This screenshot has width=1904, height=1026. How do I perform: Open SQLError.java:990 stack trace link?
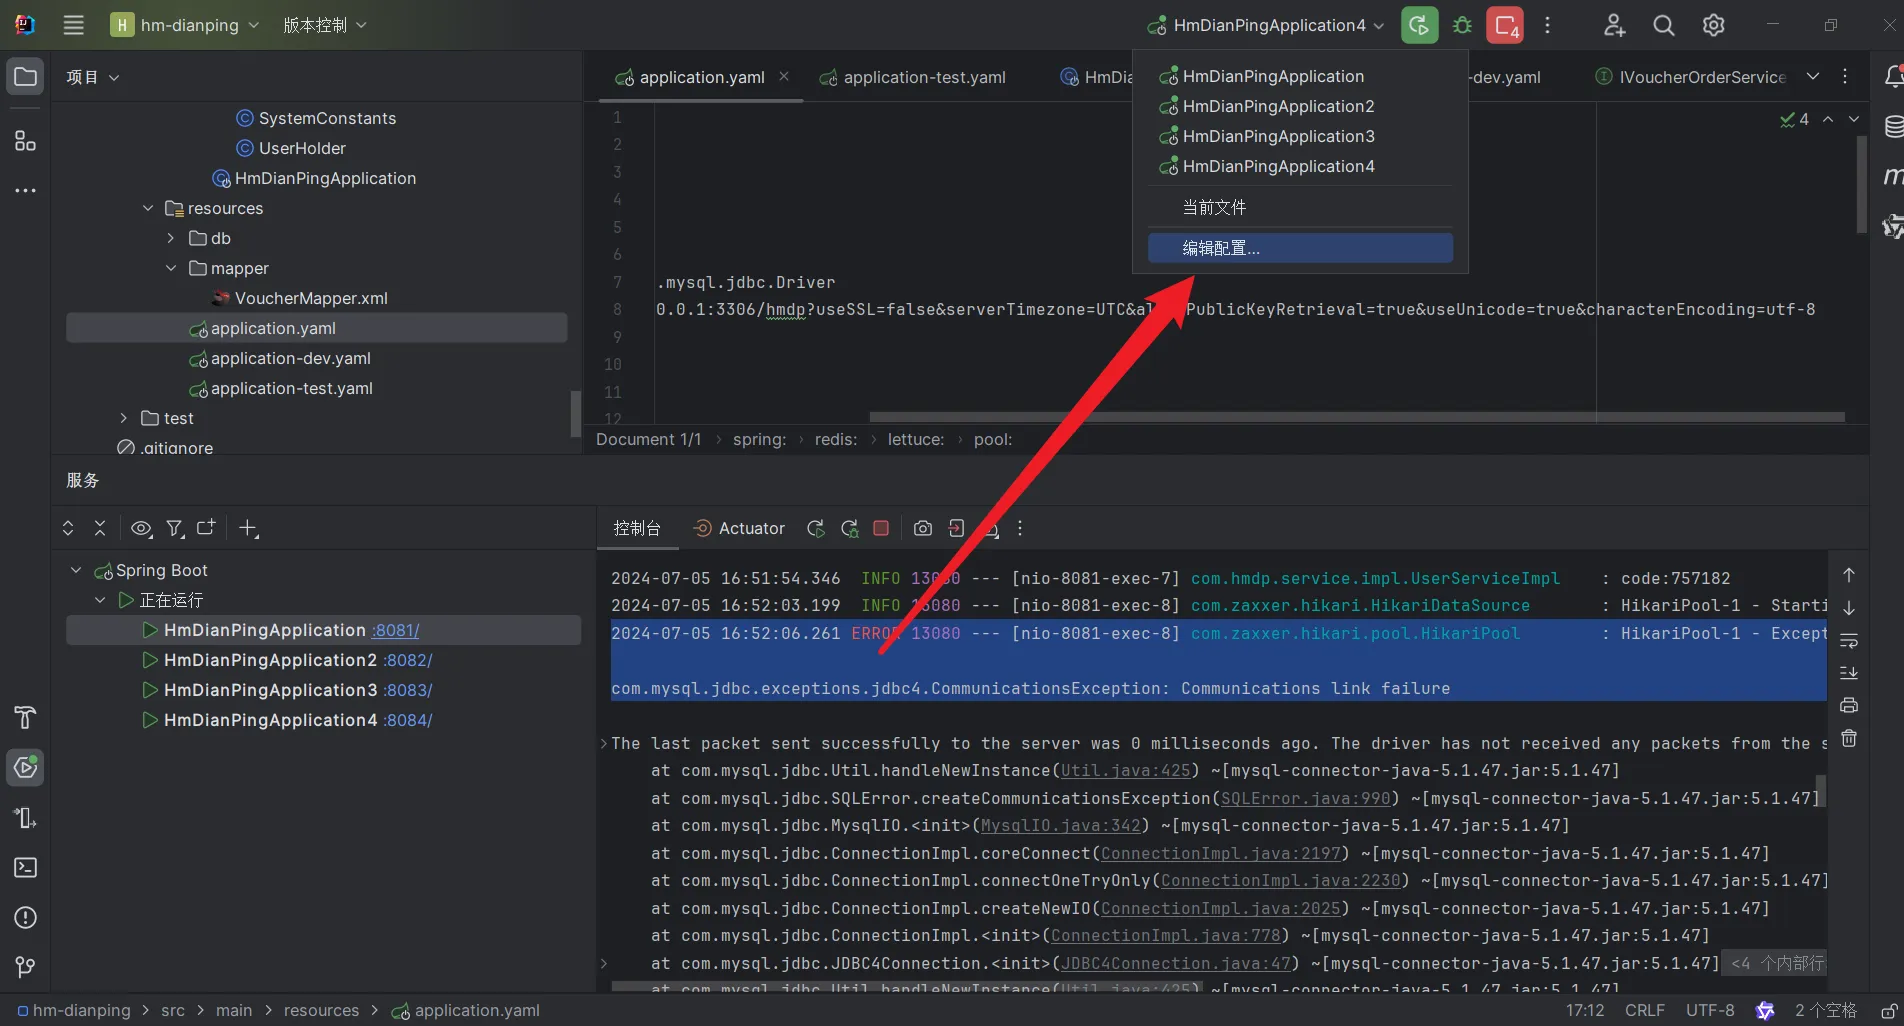point(1306,798)
